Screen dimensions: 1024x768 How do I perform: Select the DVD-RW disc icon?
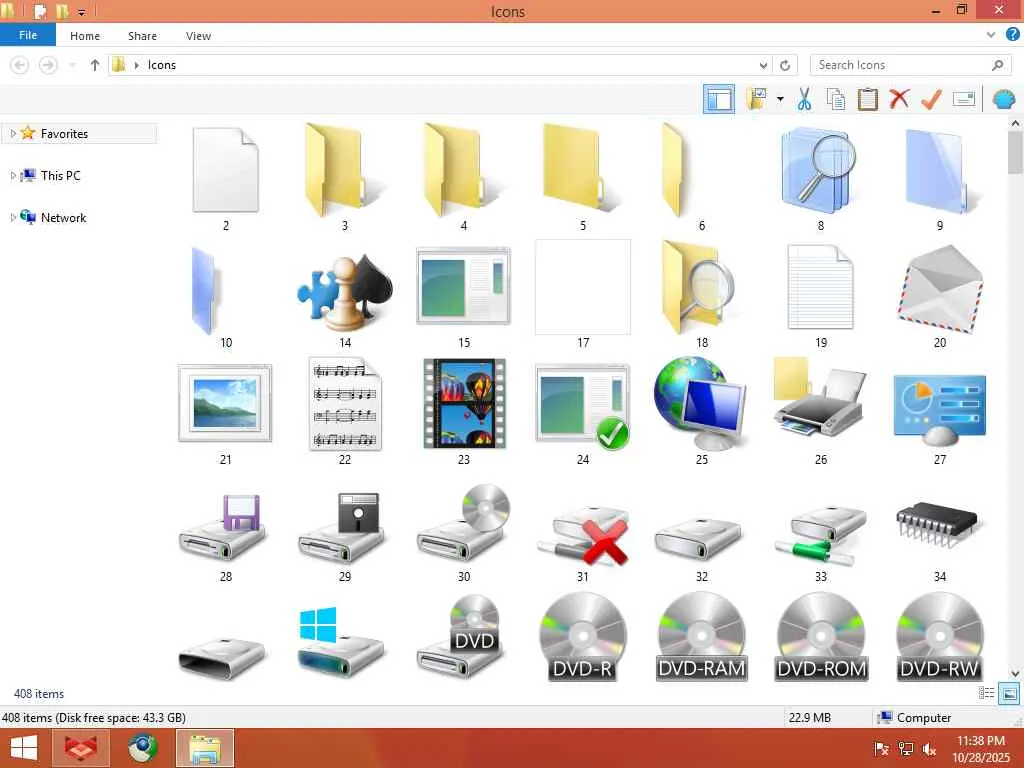pos(940,637)
